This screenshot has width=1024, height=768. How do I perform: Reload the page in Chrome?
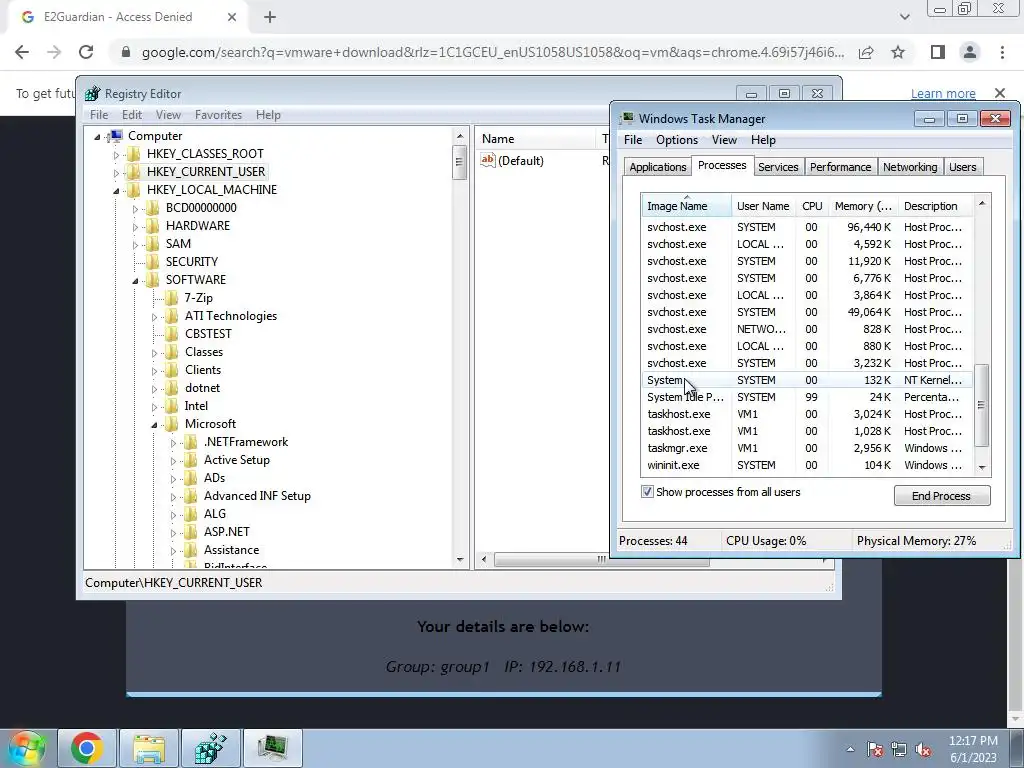point(86,52)
